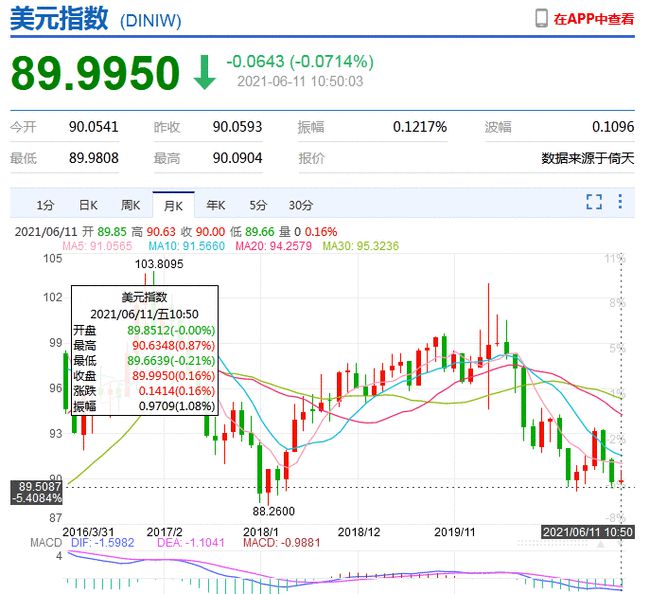650x594 pixels.
Task: Click the MA5 indicator label
Action: [97, 245]
